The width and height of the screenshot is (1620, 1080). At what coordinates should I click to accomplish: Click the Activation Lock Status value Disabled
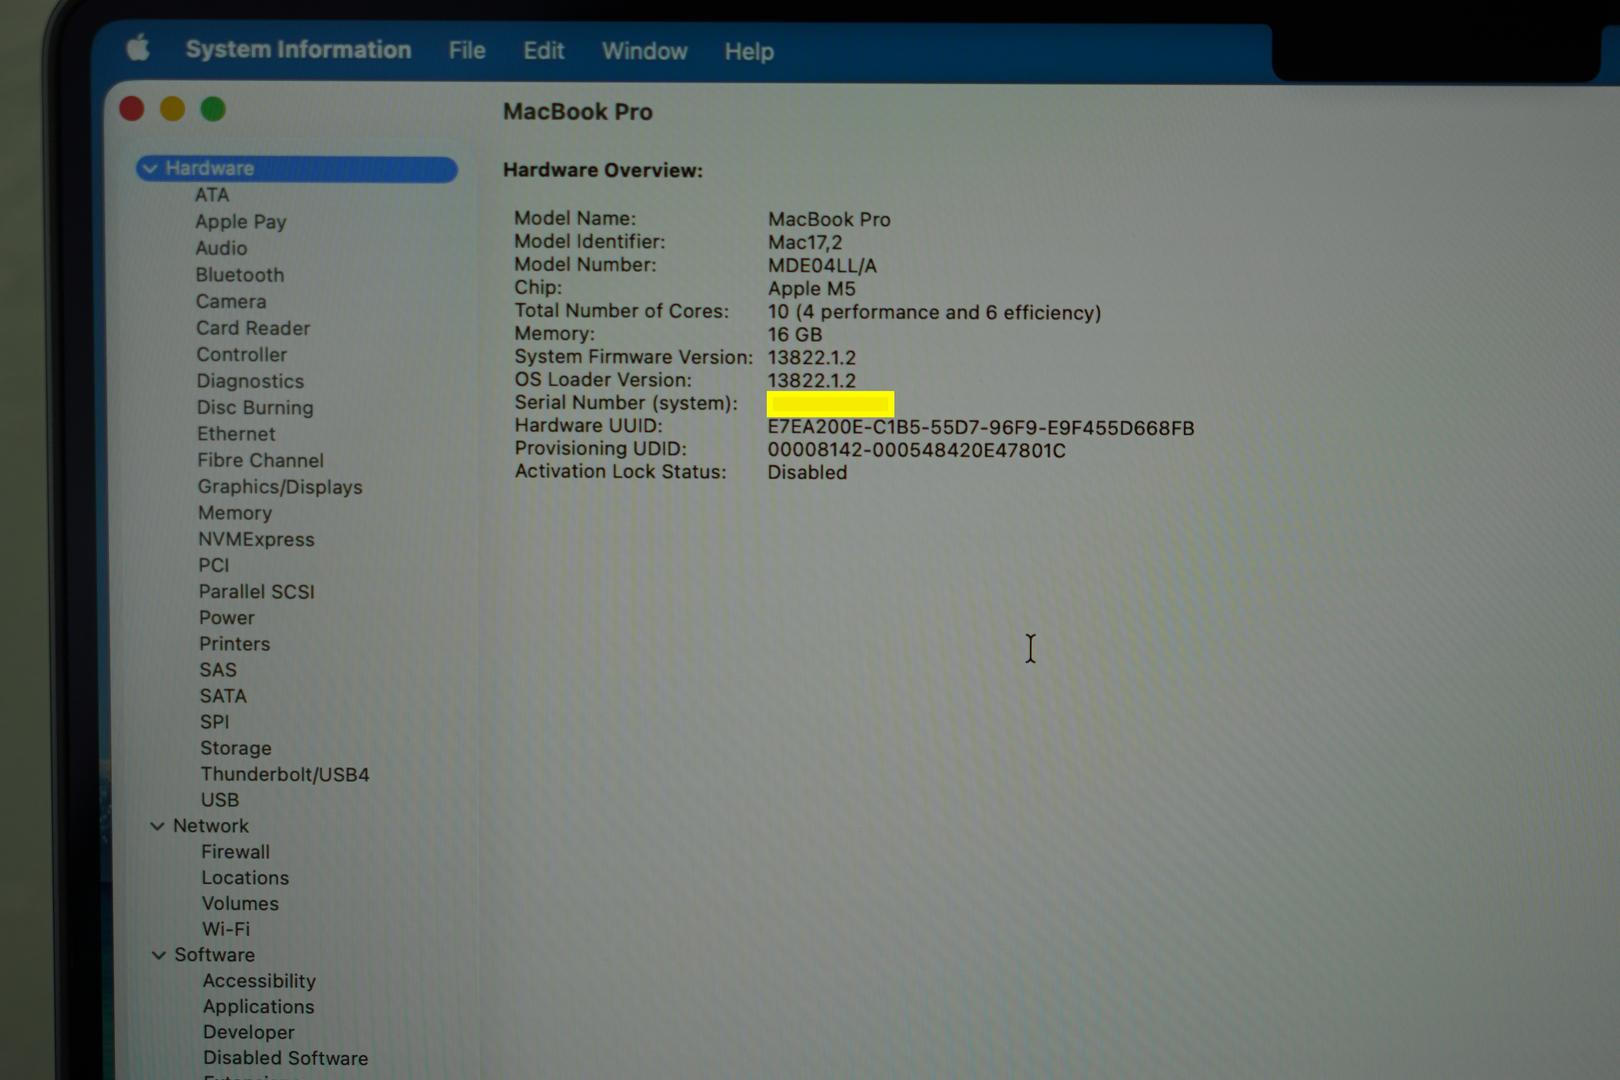pos(807,473)
